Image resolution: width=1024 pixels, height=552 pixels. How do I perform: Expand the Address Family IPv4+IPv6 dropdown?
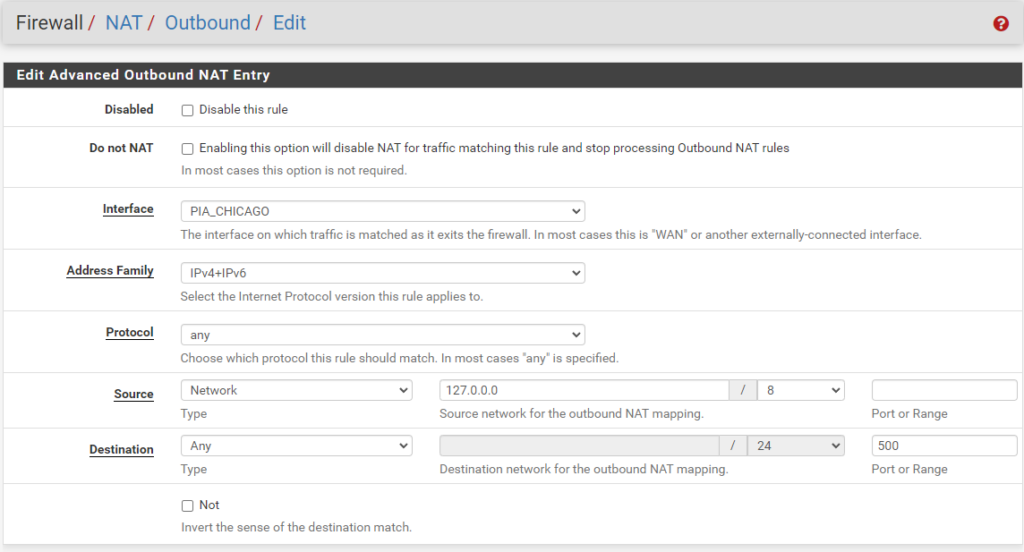click(x=382, y=273)
